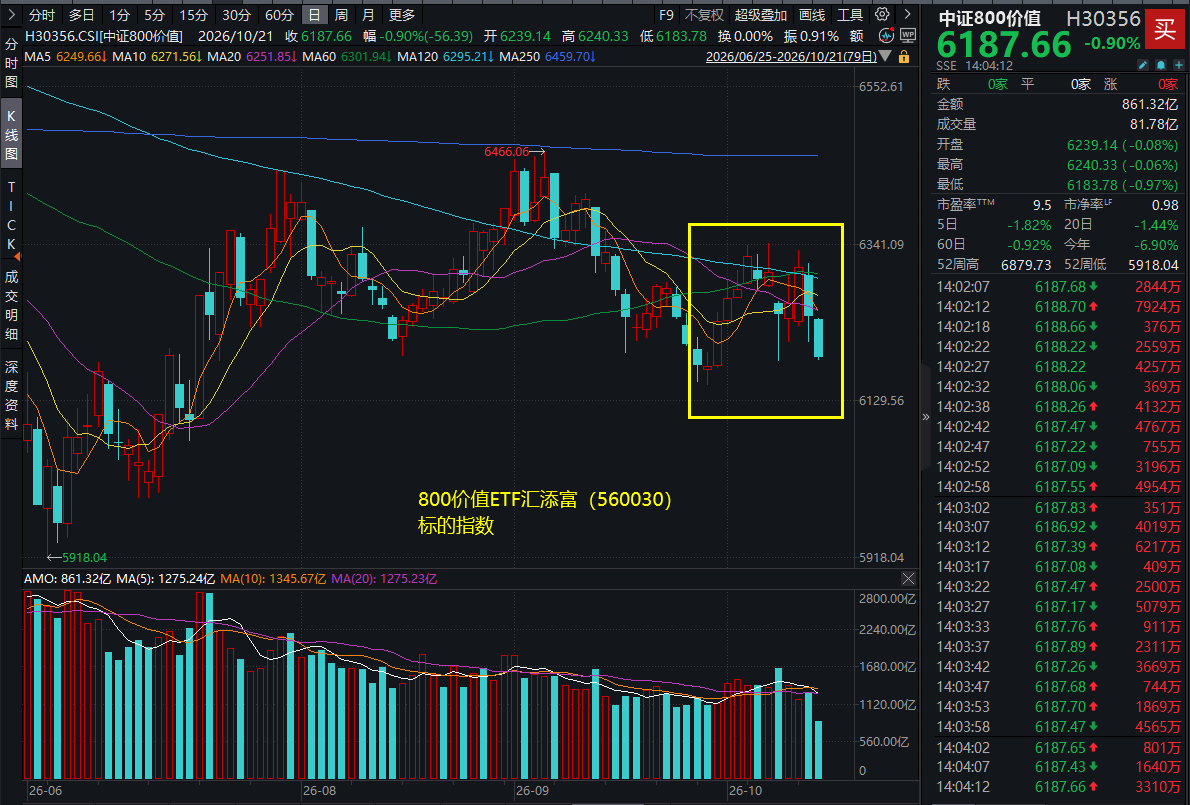Select the 5分 chart period
1190x805 pixels.
point(154,15)
